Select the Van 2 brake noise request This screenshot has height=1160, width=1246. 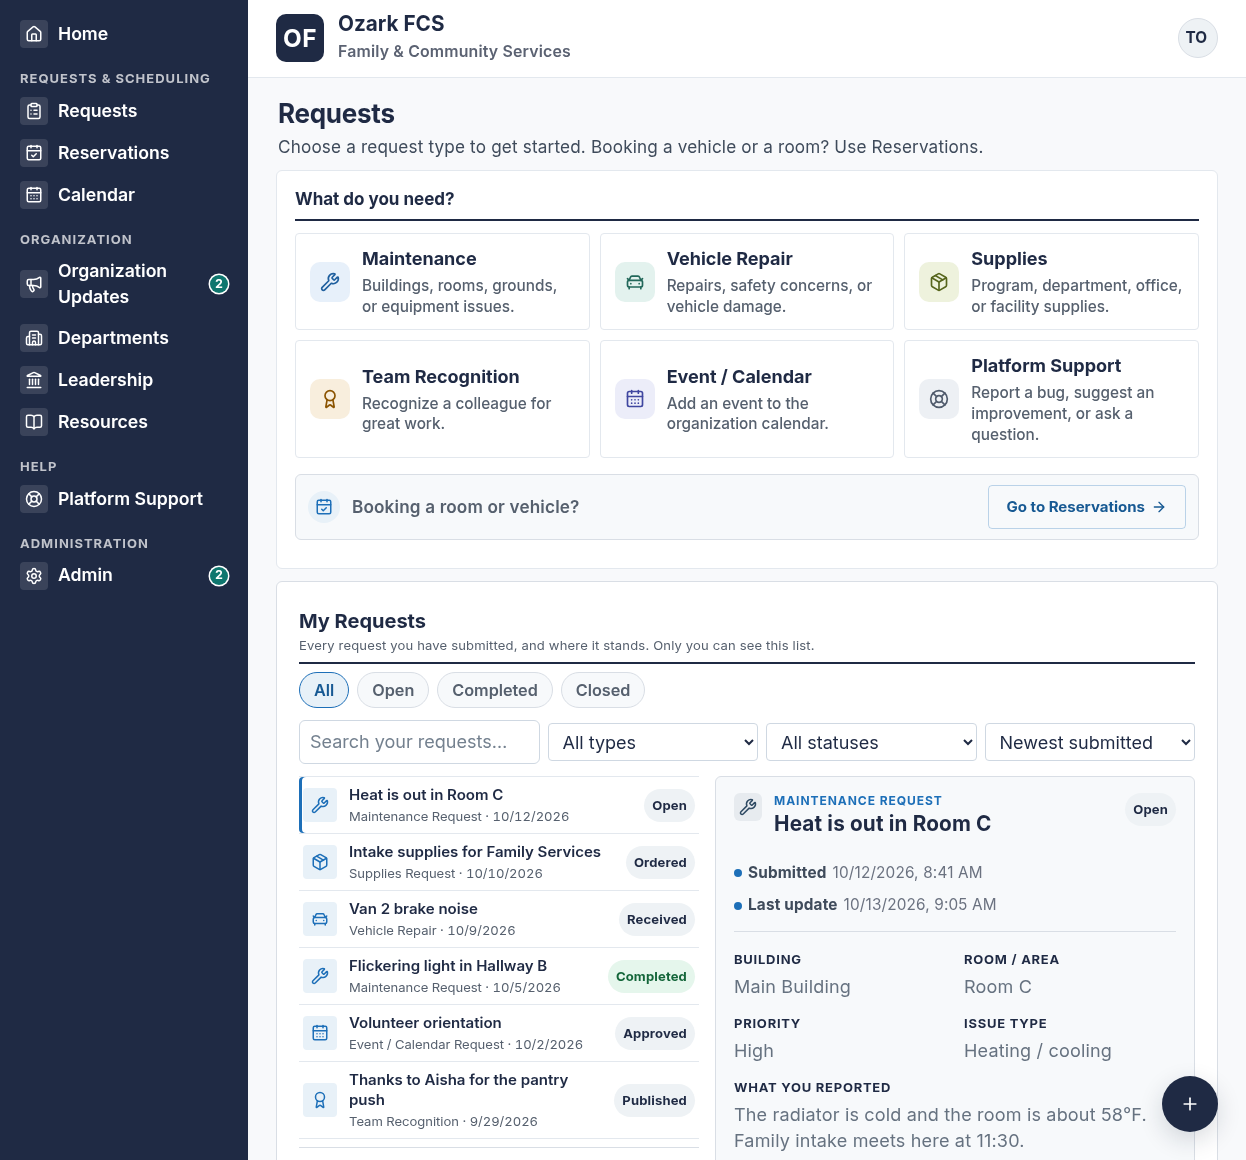(499, 919)
